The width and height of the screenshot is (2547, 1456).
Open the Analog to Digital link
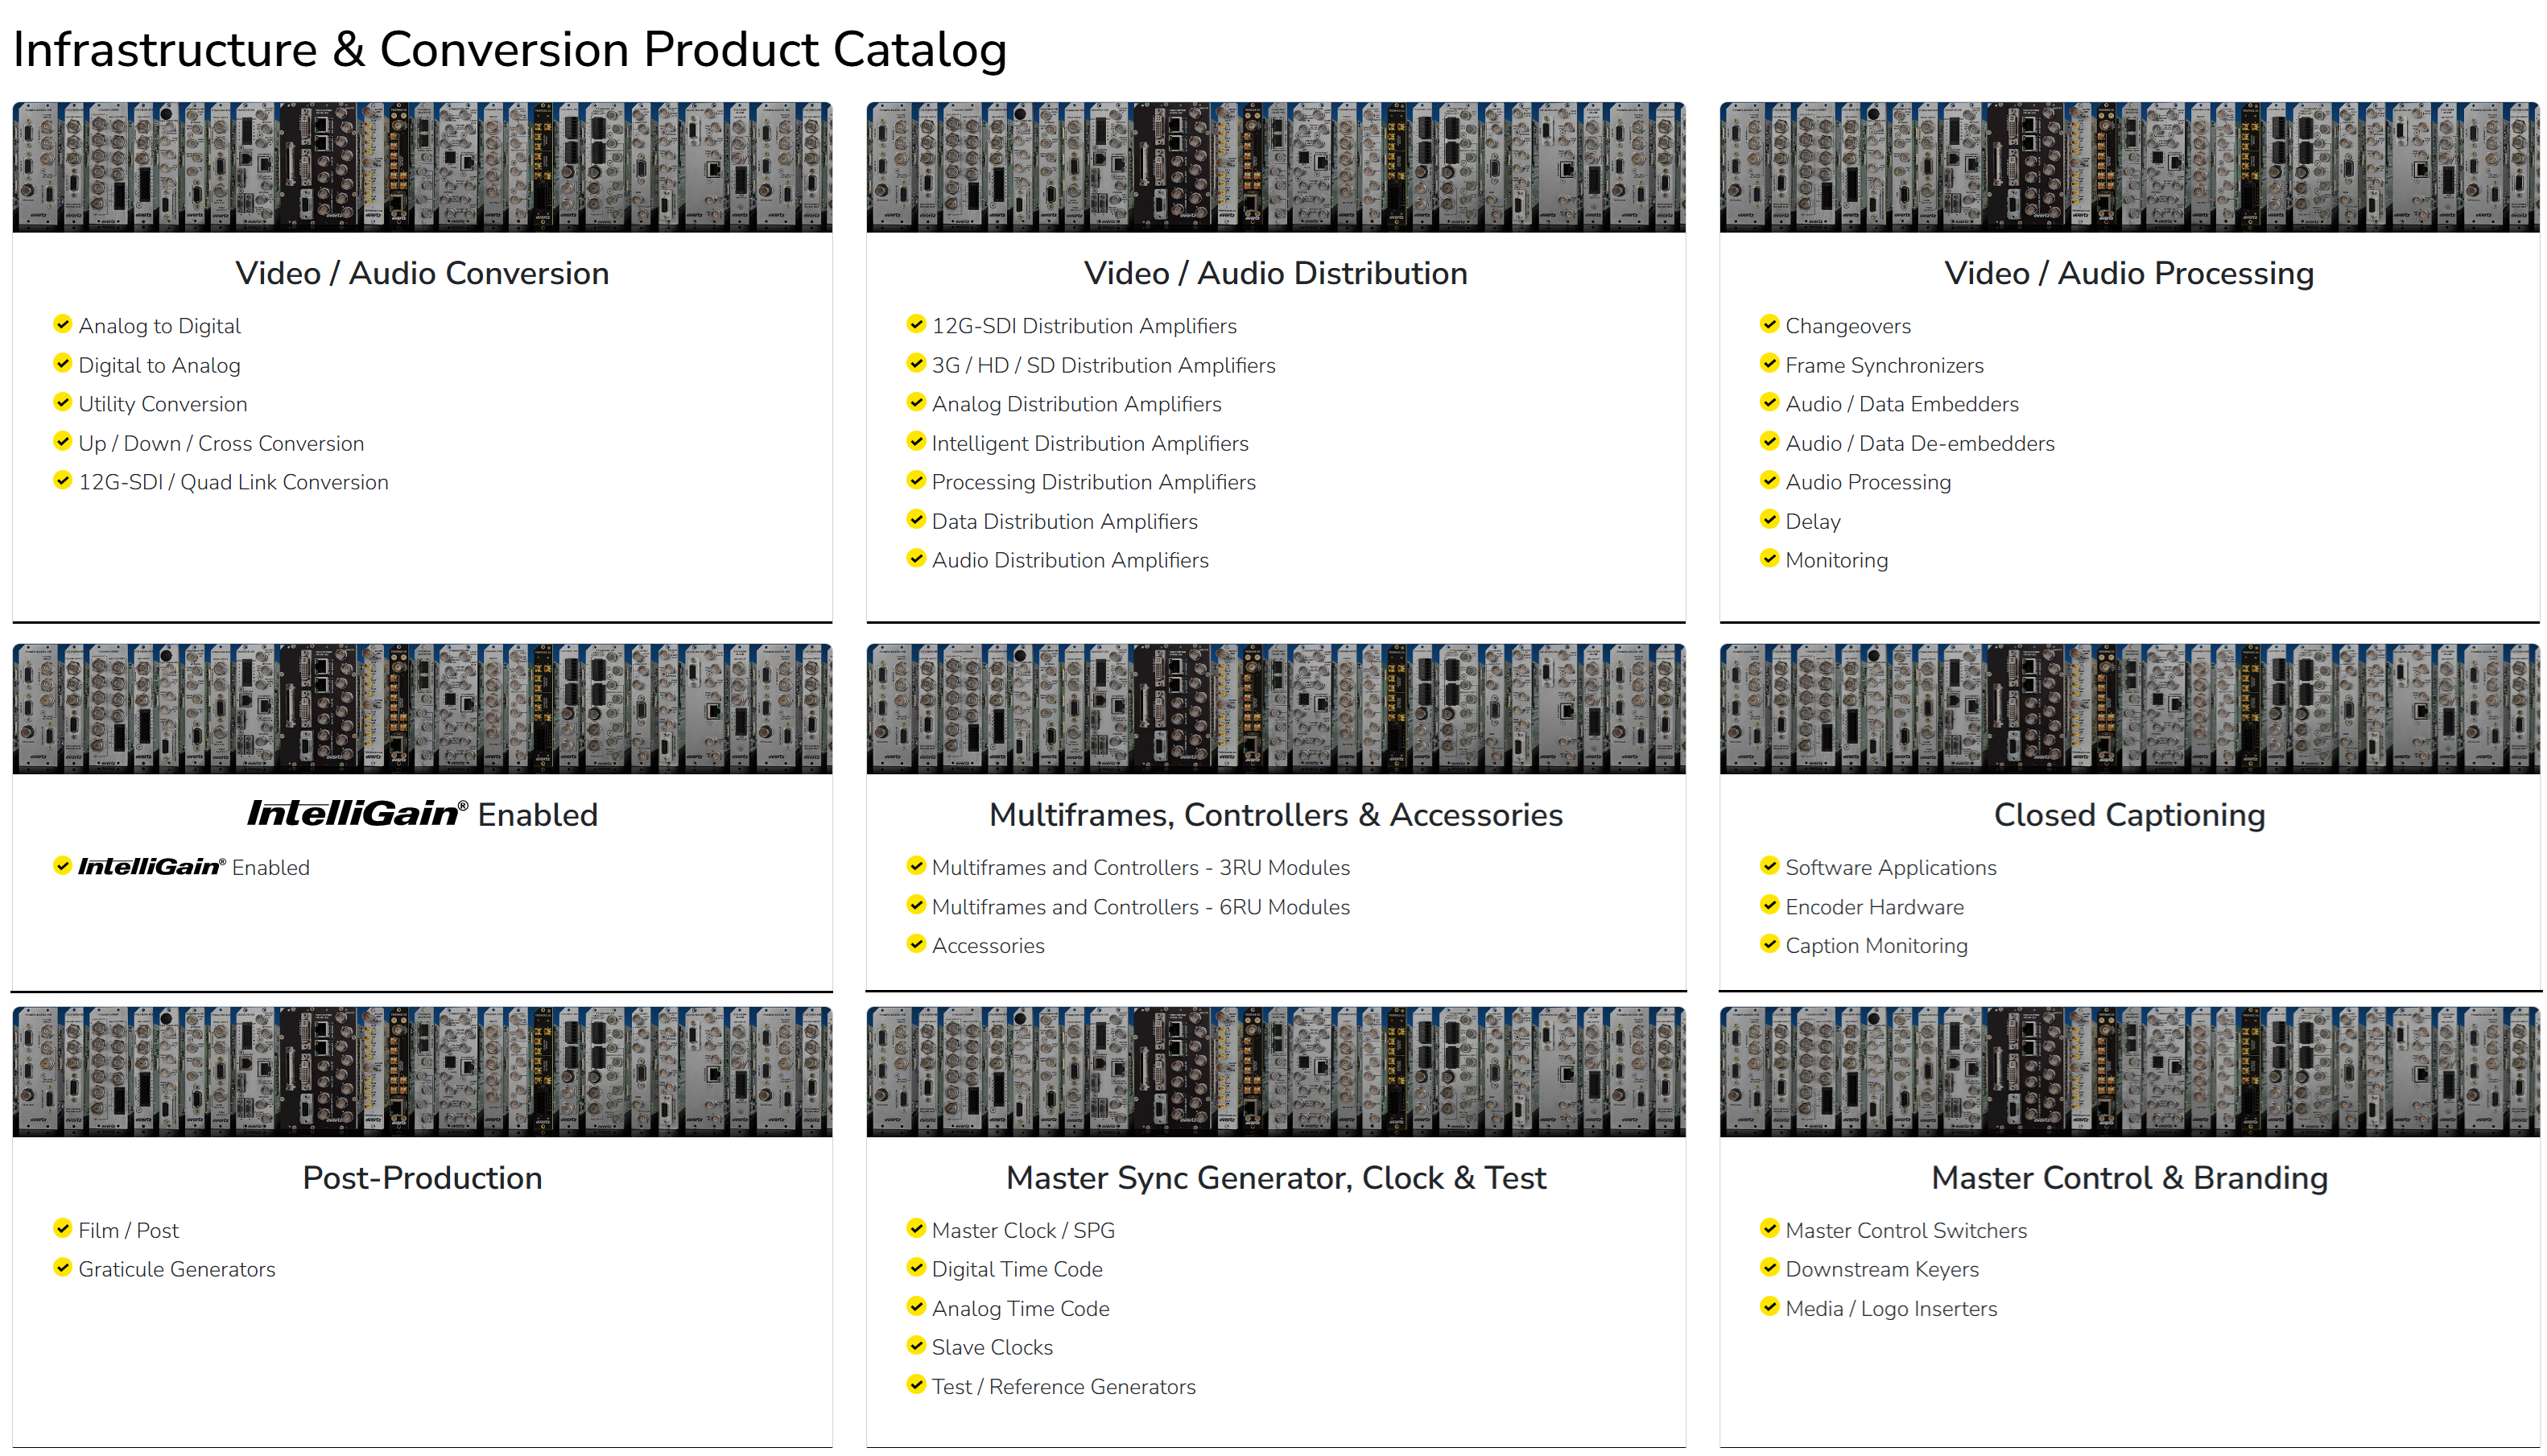pyautogui.click(x=160, y=326)
